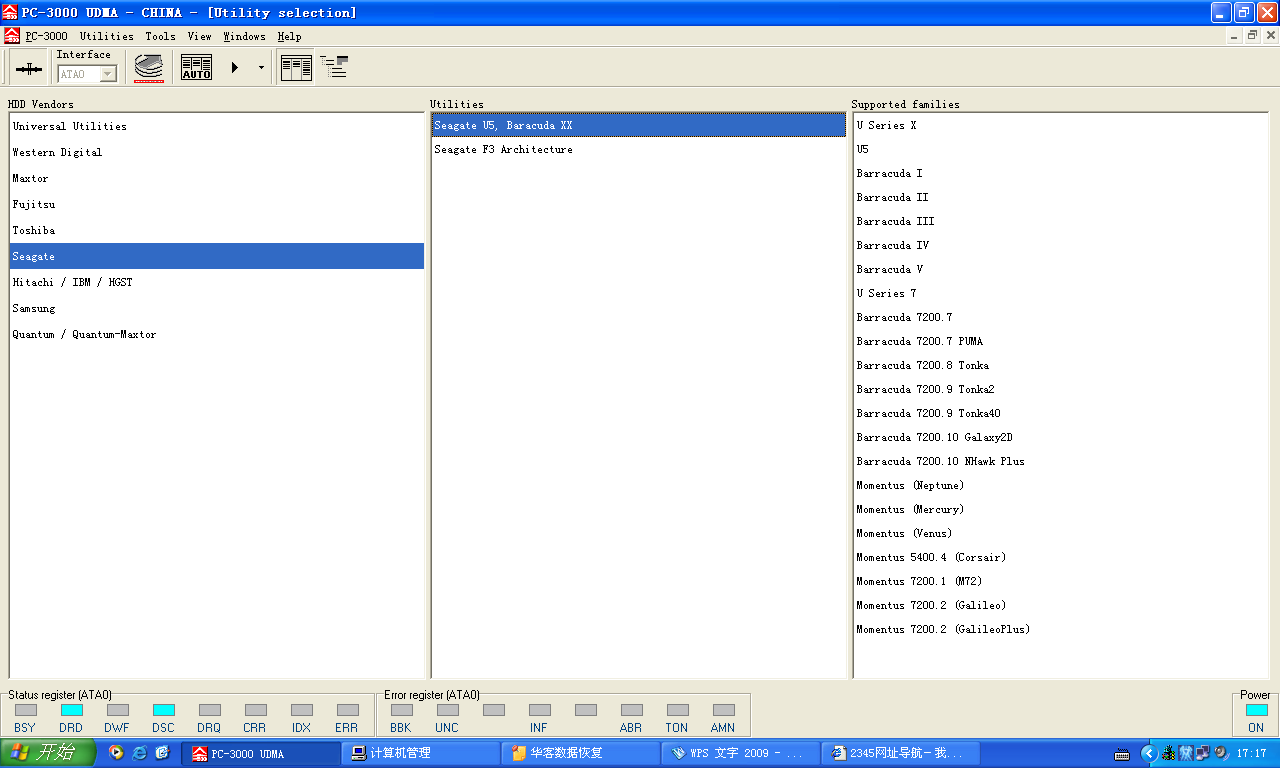Restore the Utility selection child window
The width and height of the screenshot is (1280, 768).
1251,35
